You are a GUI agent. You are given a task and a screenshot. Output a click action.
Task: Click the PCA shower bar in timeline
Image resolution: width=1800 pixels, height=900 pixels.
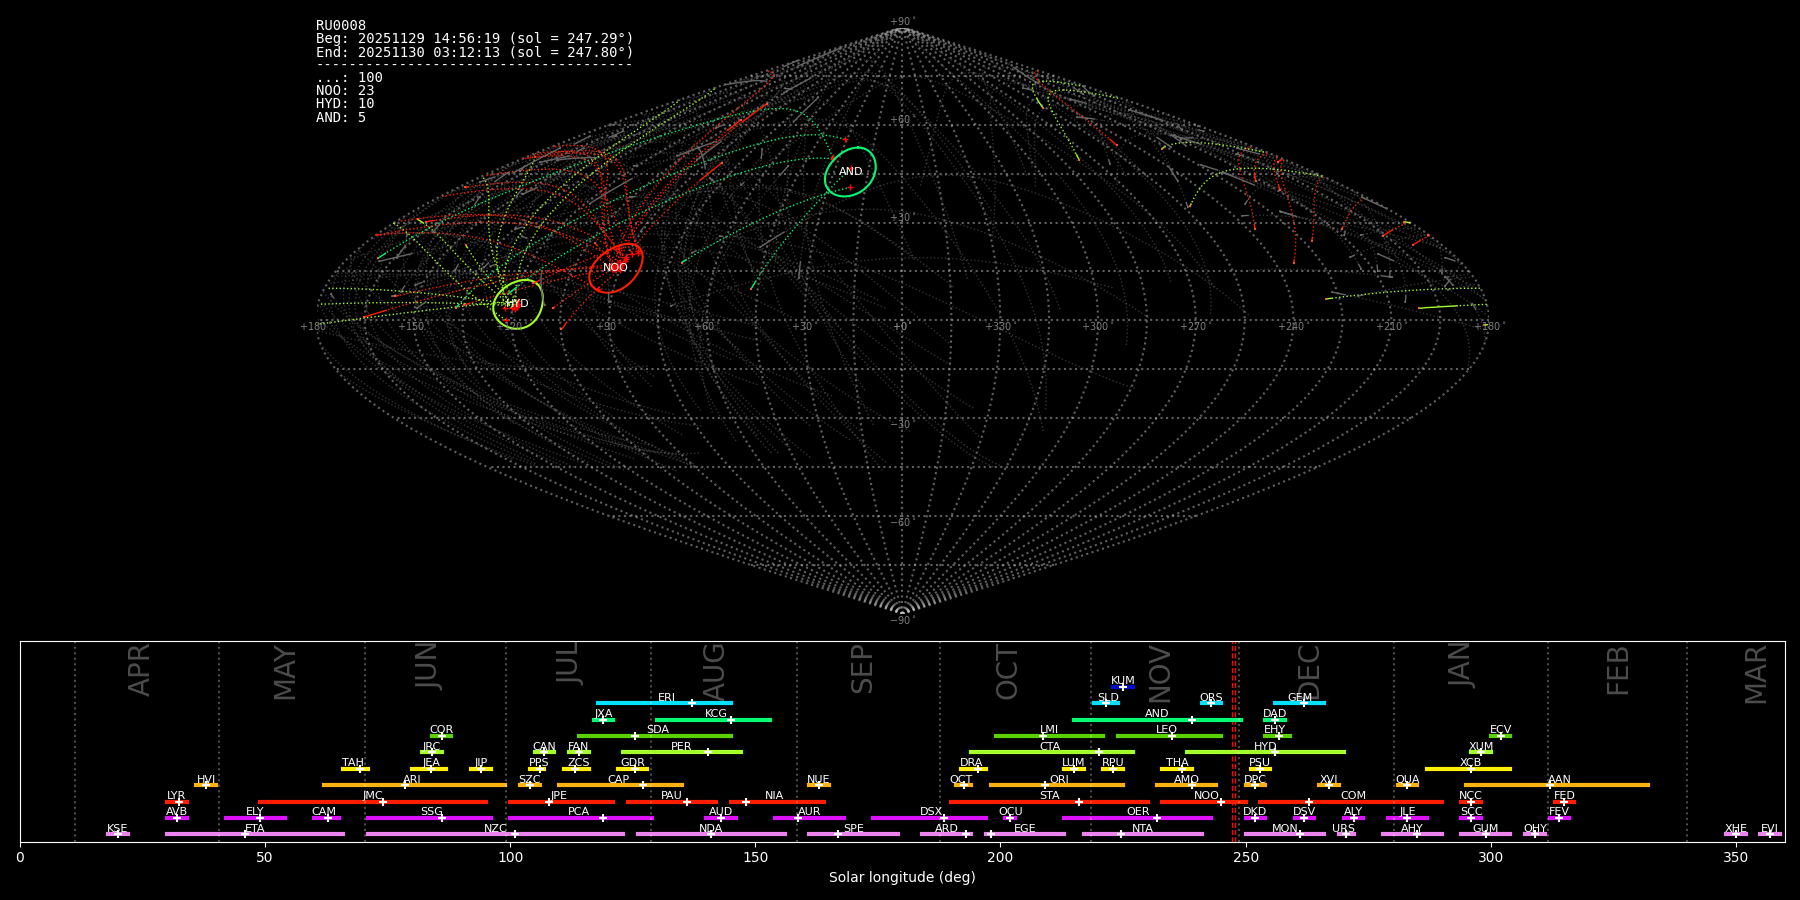580,818
